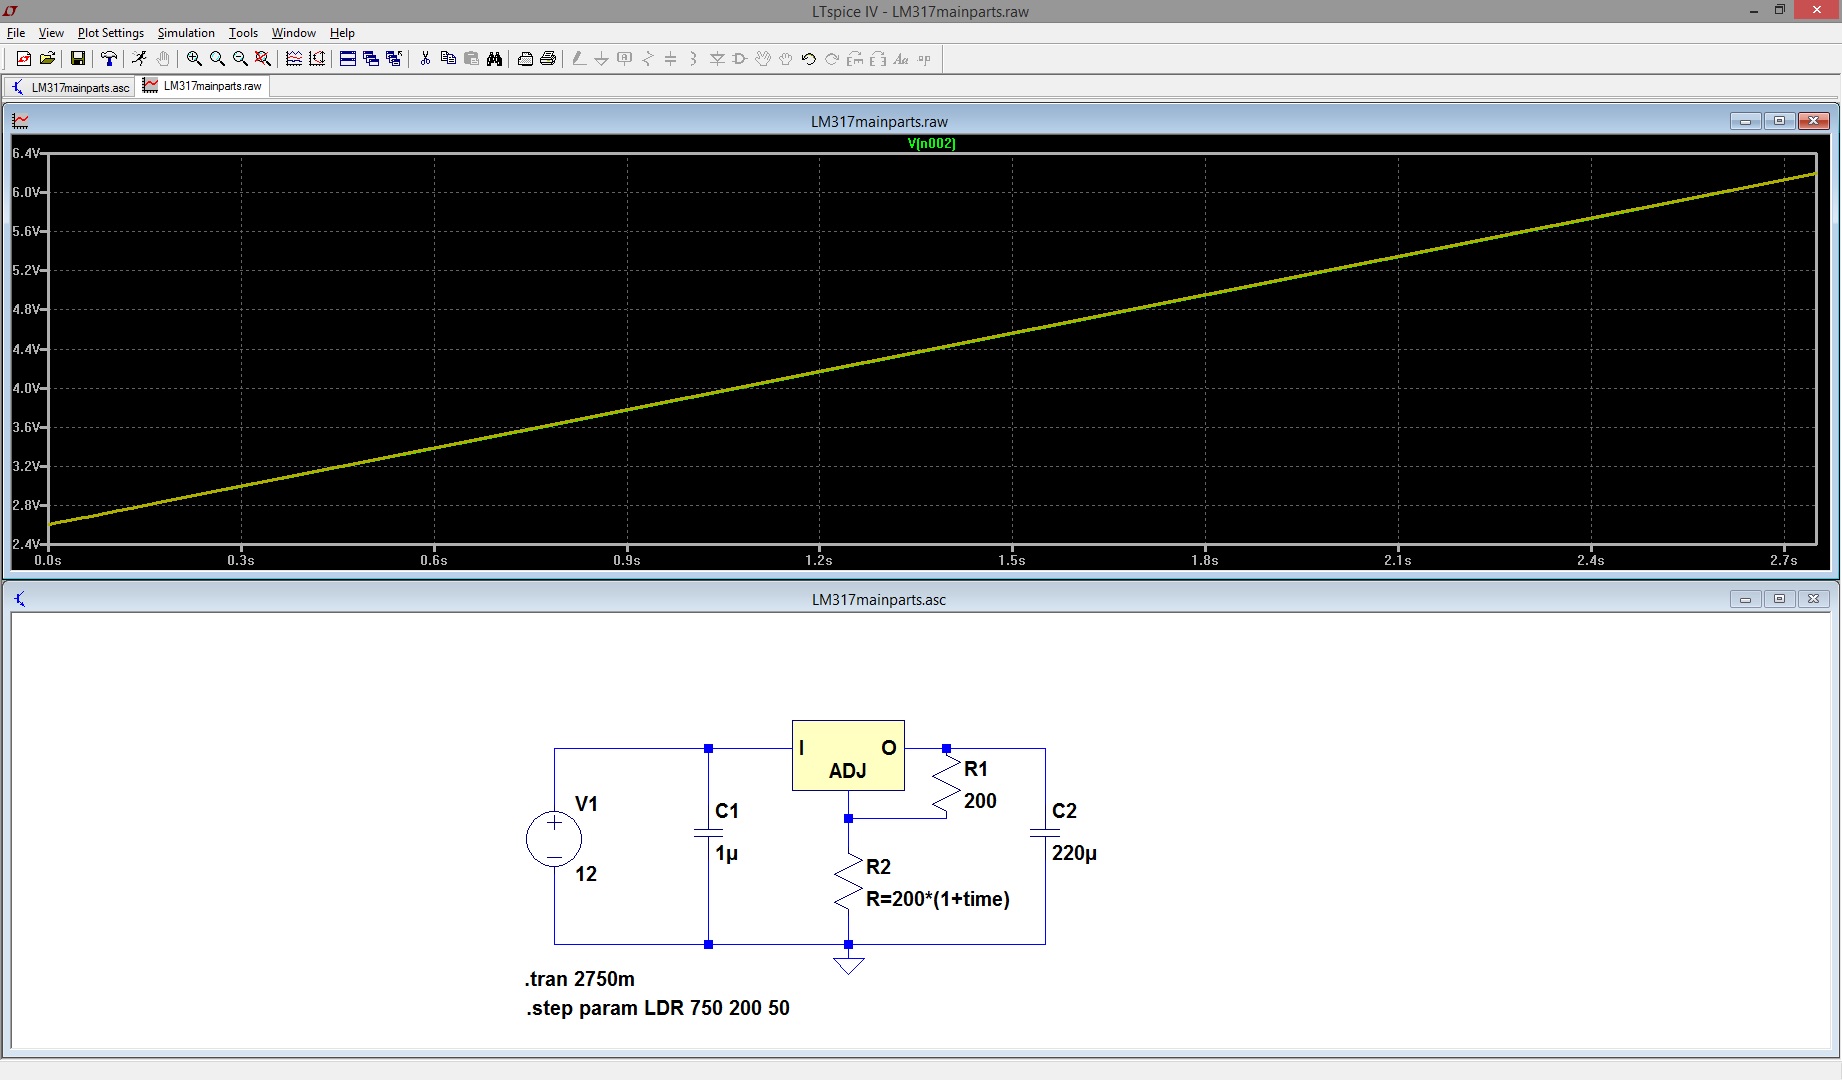Halt the simulation with the hand icon
The width and height of the screenshot is (1842, 1080).
(x=163, y=59)
